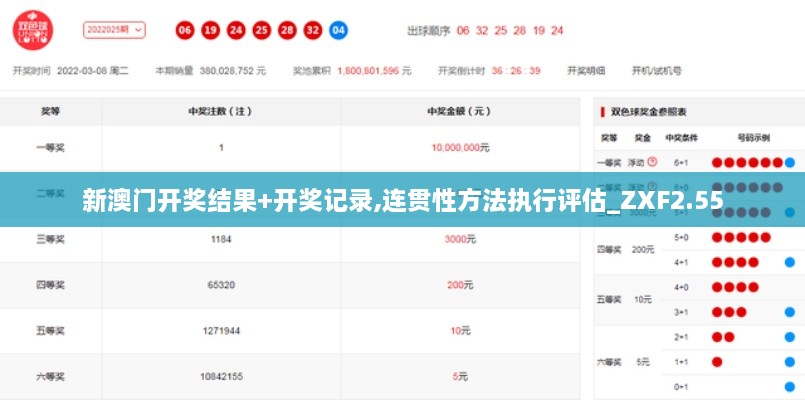Click the 0+1 condition in the reference panel
805x400 pixels.
tap(681, 387)
